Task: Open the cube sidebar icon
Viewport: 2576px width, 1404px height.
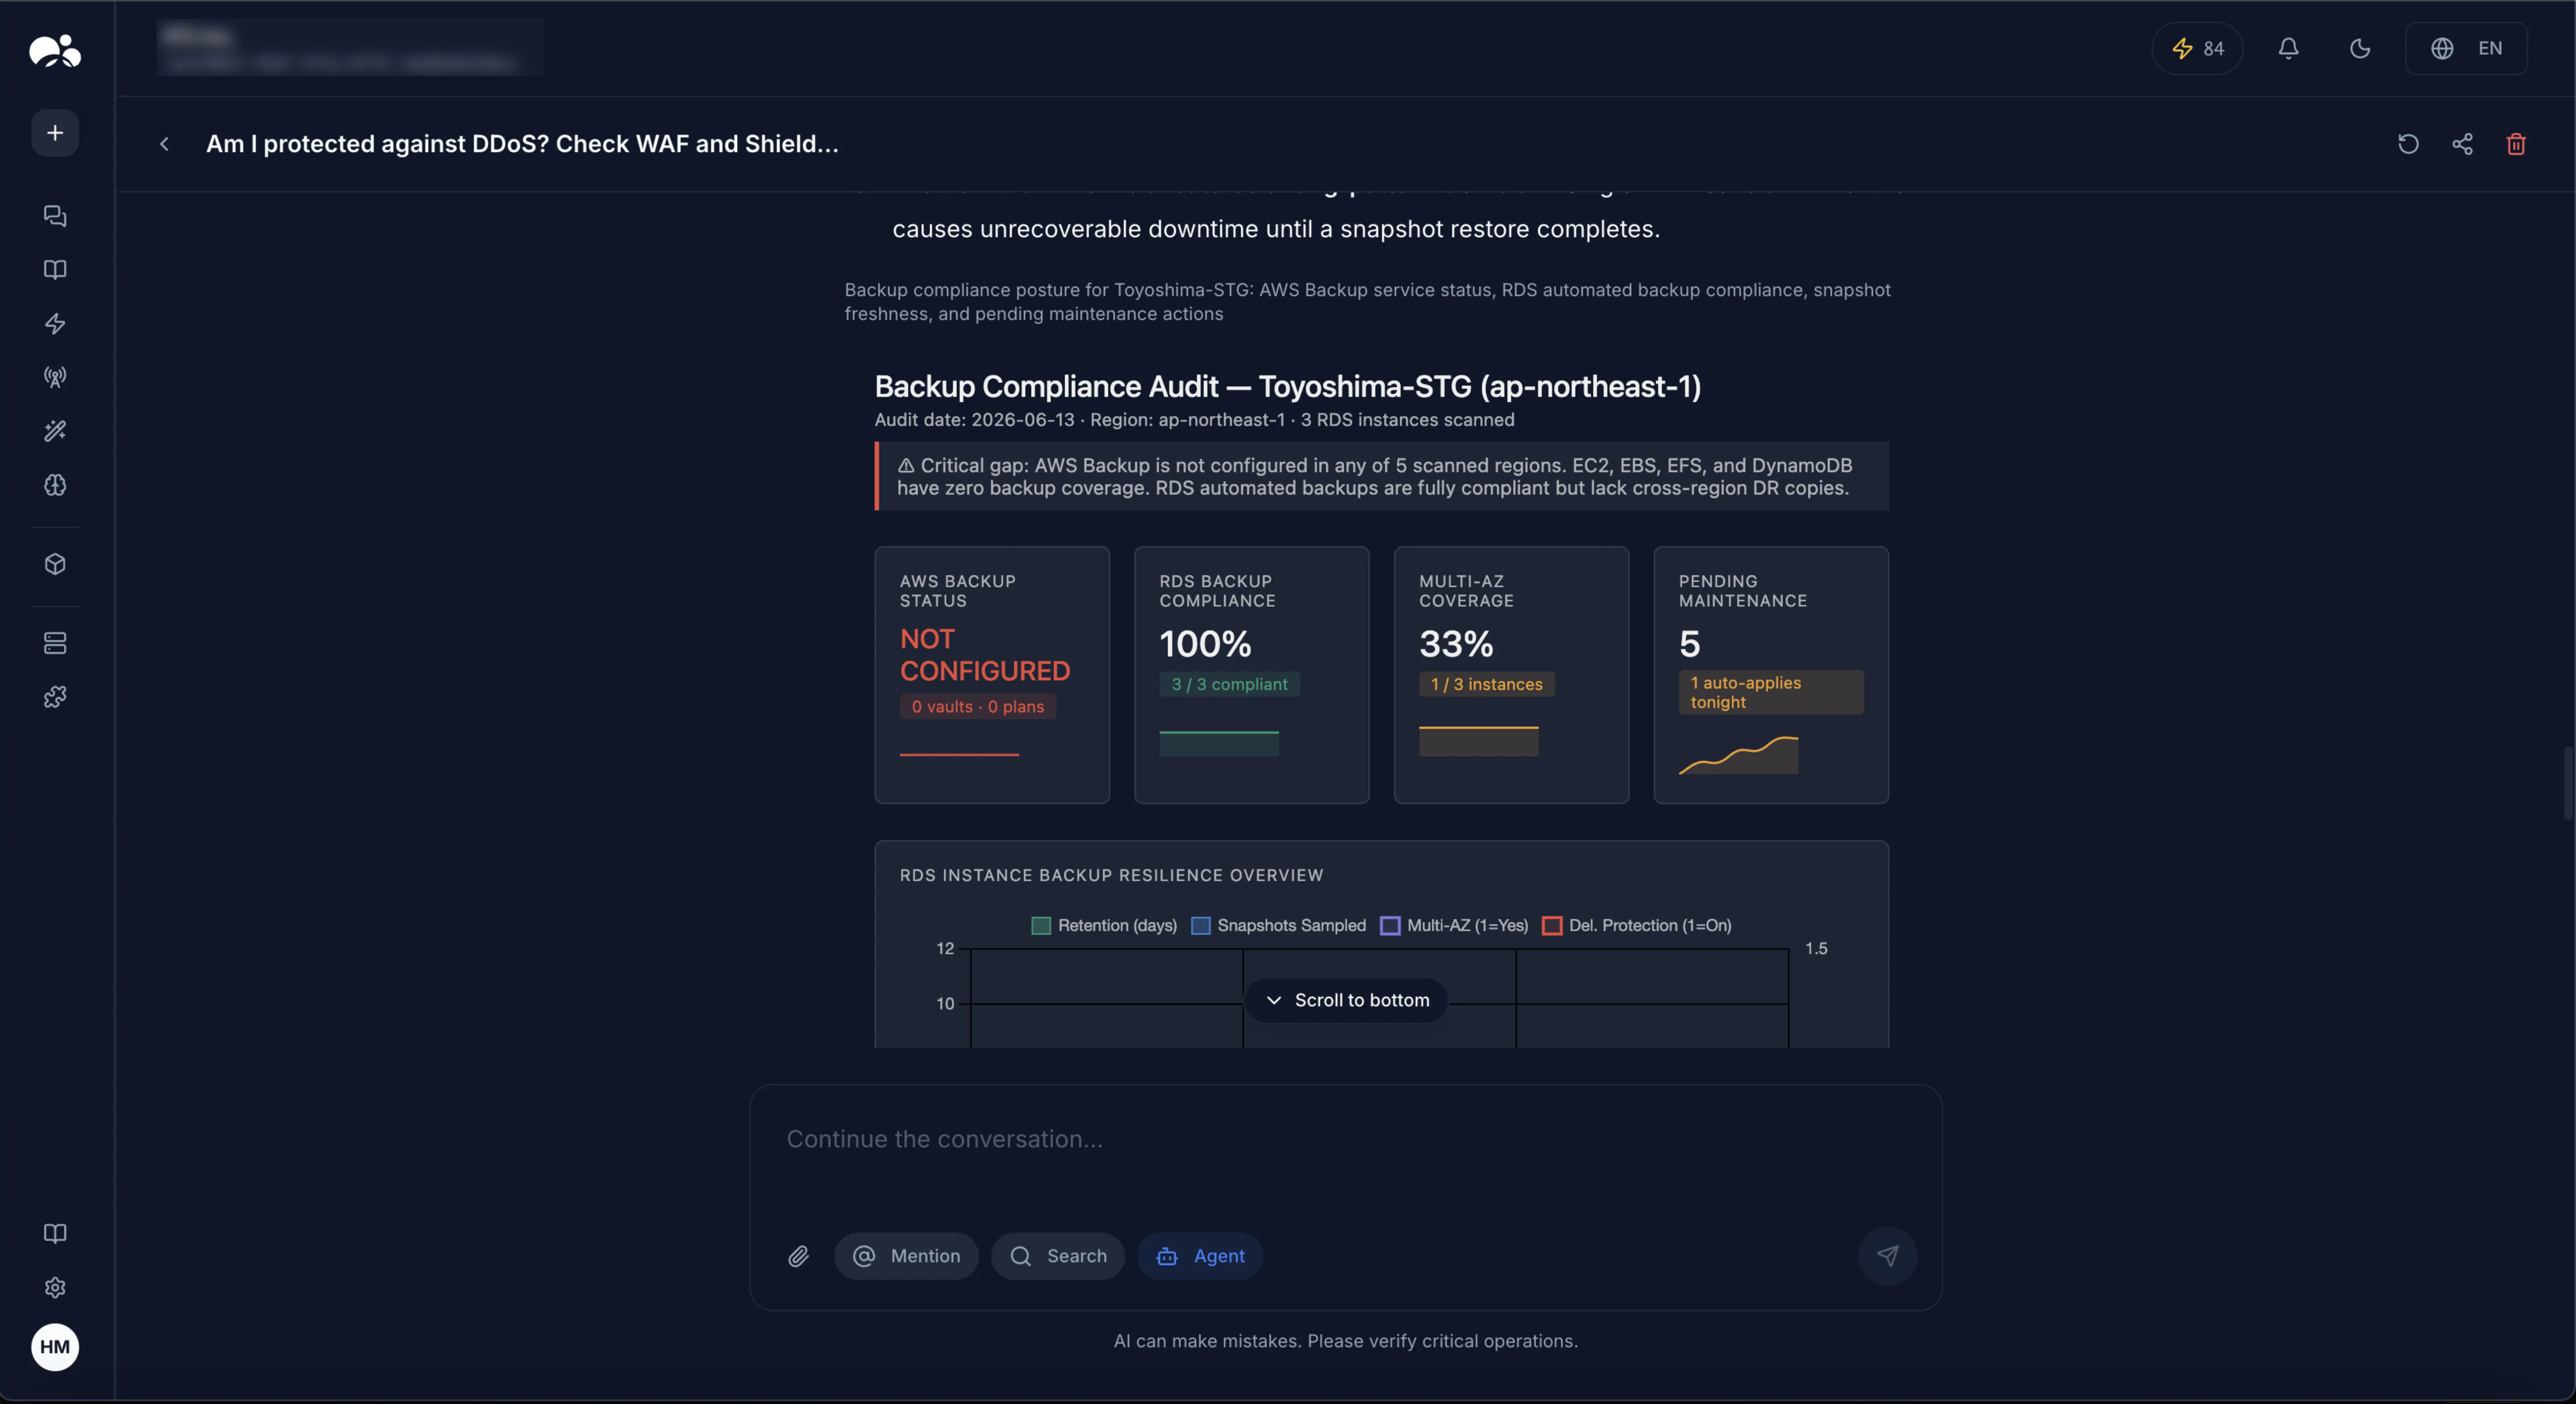Action: [x=55, y=564]
